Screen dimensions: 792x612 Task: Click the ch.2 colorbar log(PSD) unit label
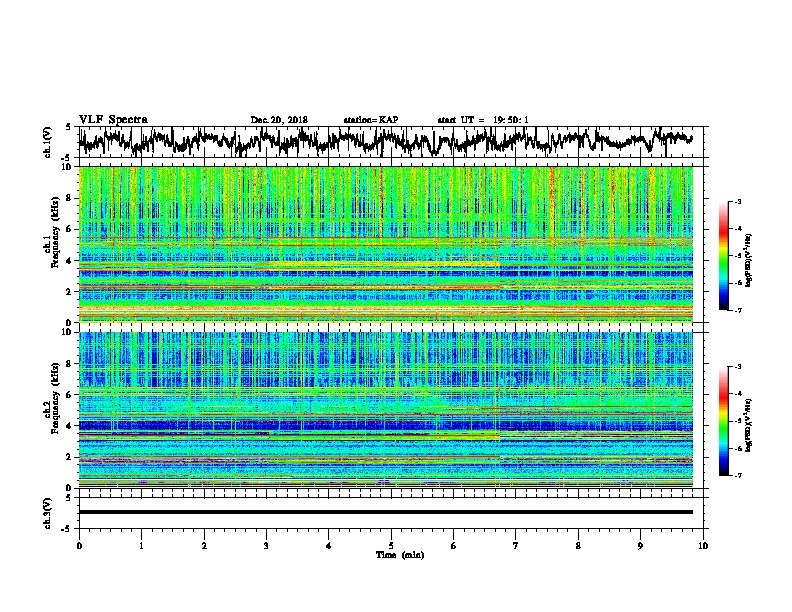click(x=748, y=425)
